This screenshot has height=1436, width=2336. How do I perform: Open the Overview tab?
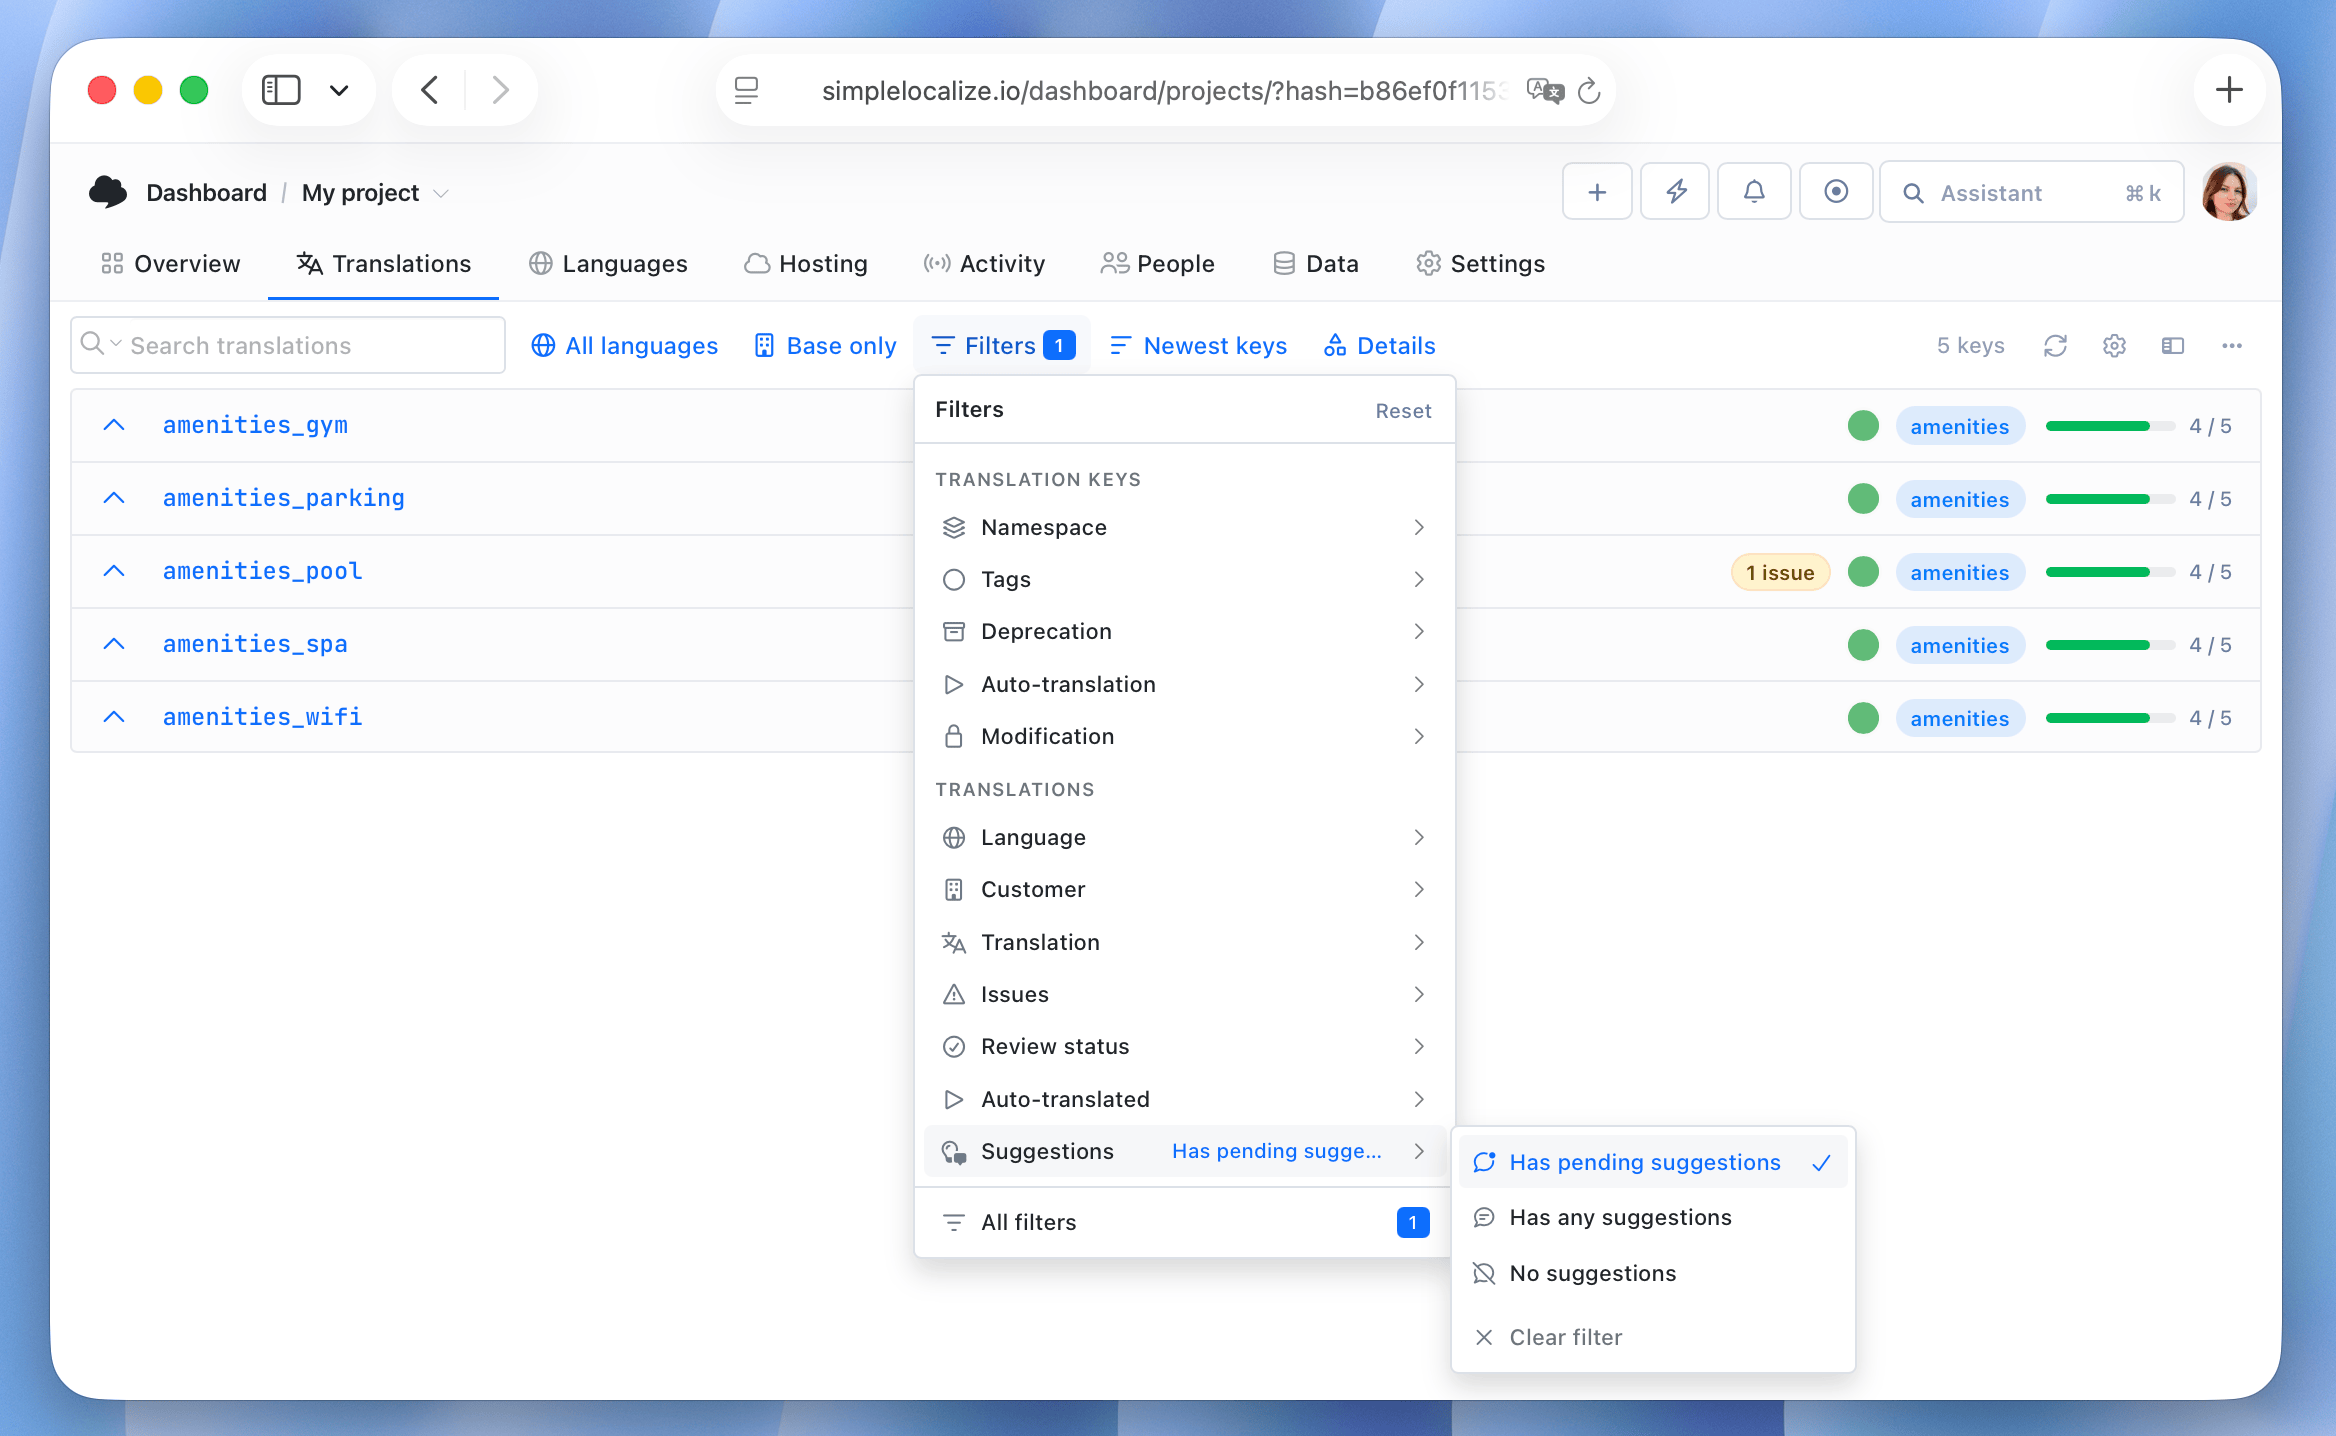click(171, 263)
